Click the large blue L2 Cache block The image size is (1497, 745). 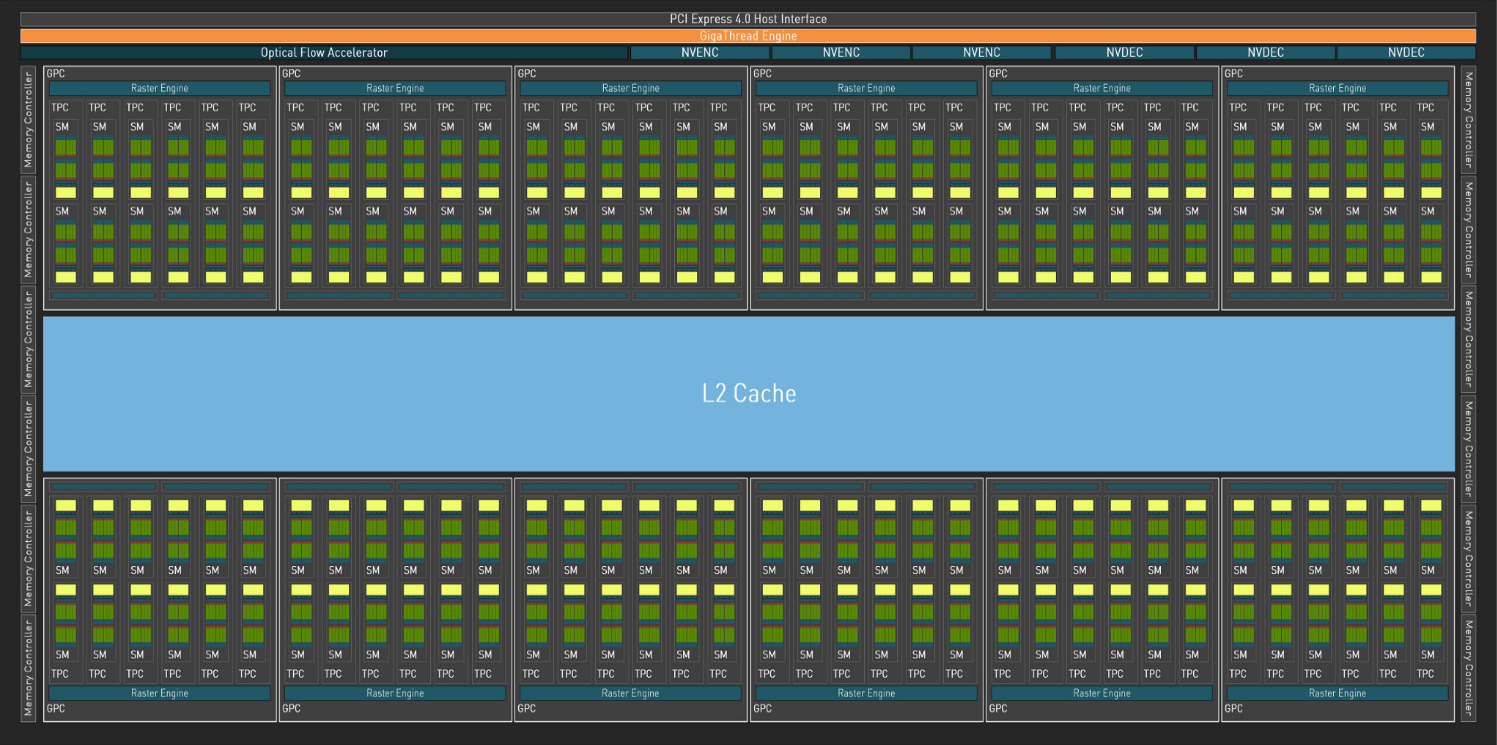(748, 393)
